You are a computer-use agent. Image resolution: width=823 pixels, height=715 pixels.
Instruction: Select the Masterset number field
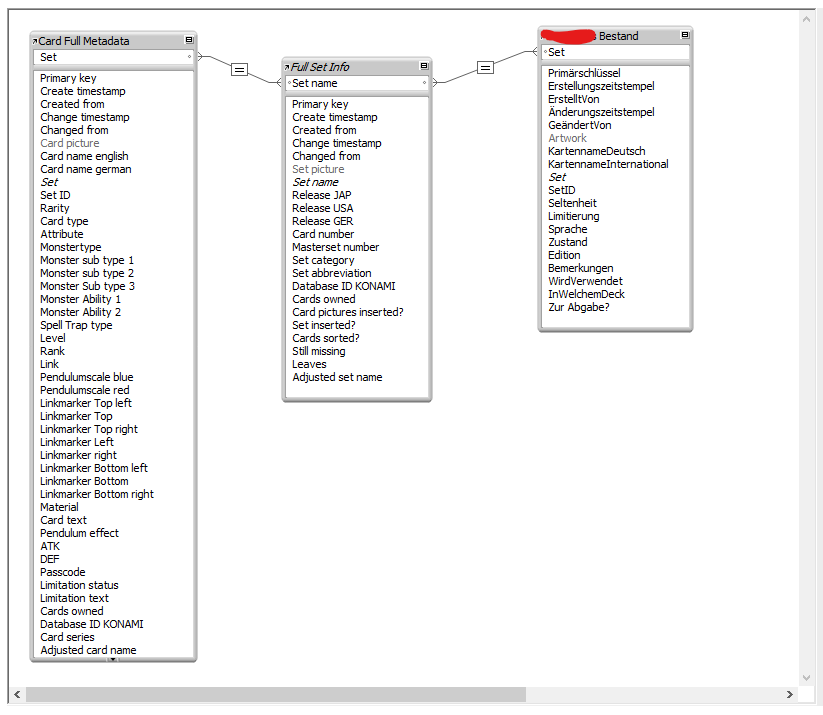coord(335,247)
